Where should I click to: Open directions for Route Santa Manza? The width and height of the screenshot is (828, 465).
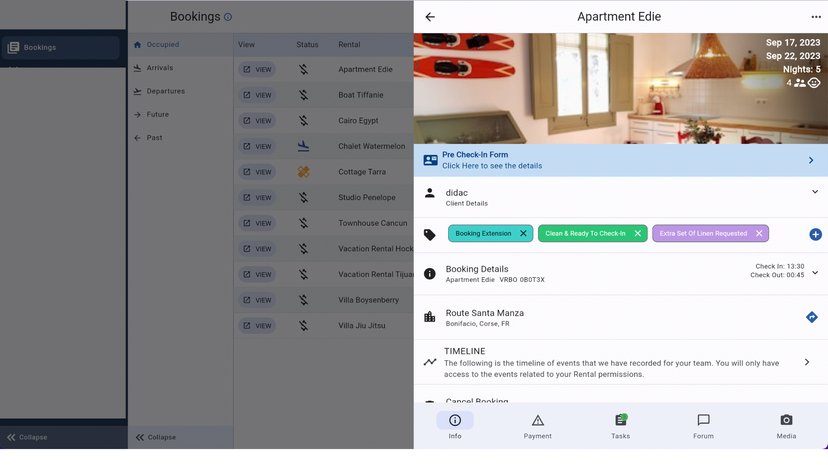coord(811,317)
